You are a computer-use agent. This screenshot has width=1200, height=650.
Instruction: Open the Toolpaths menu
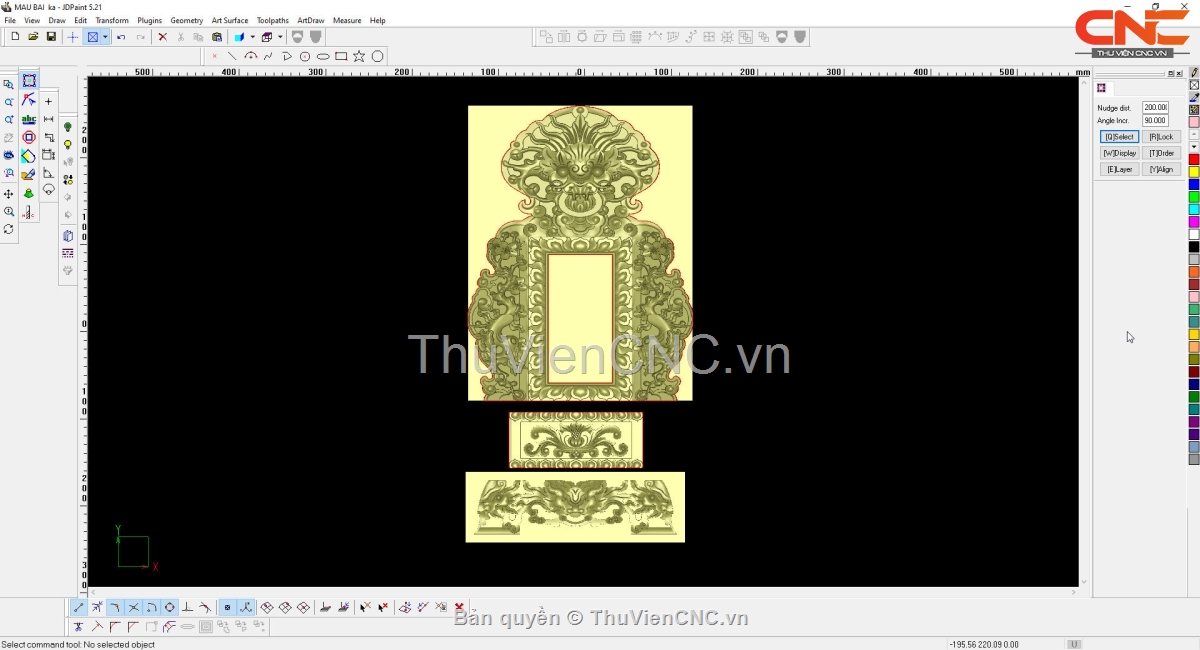(x=272, y=20)
